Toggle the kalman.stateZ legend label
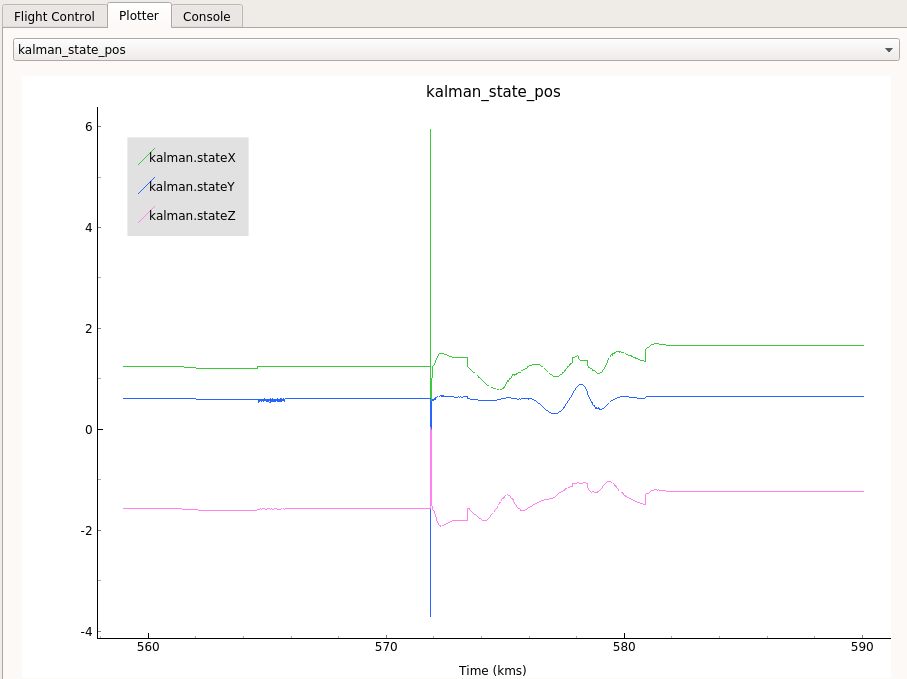Screen dimensions: 907x679 pos(192,215)
